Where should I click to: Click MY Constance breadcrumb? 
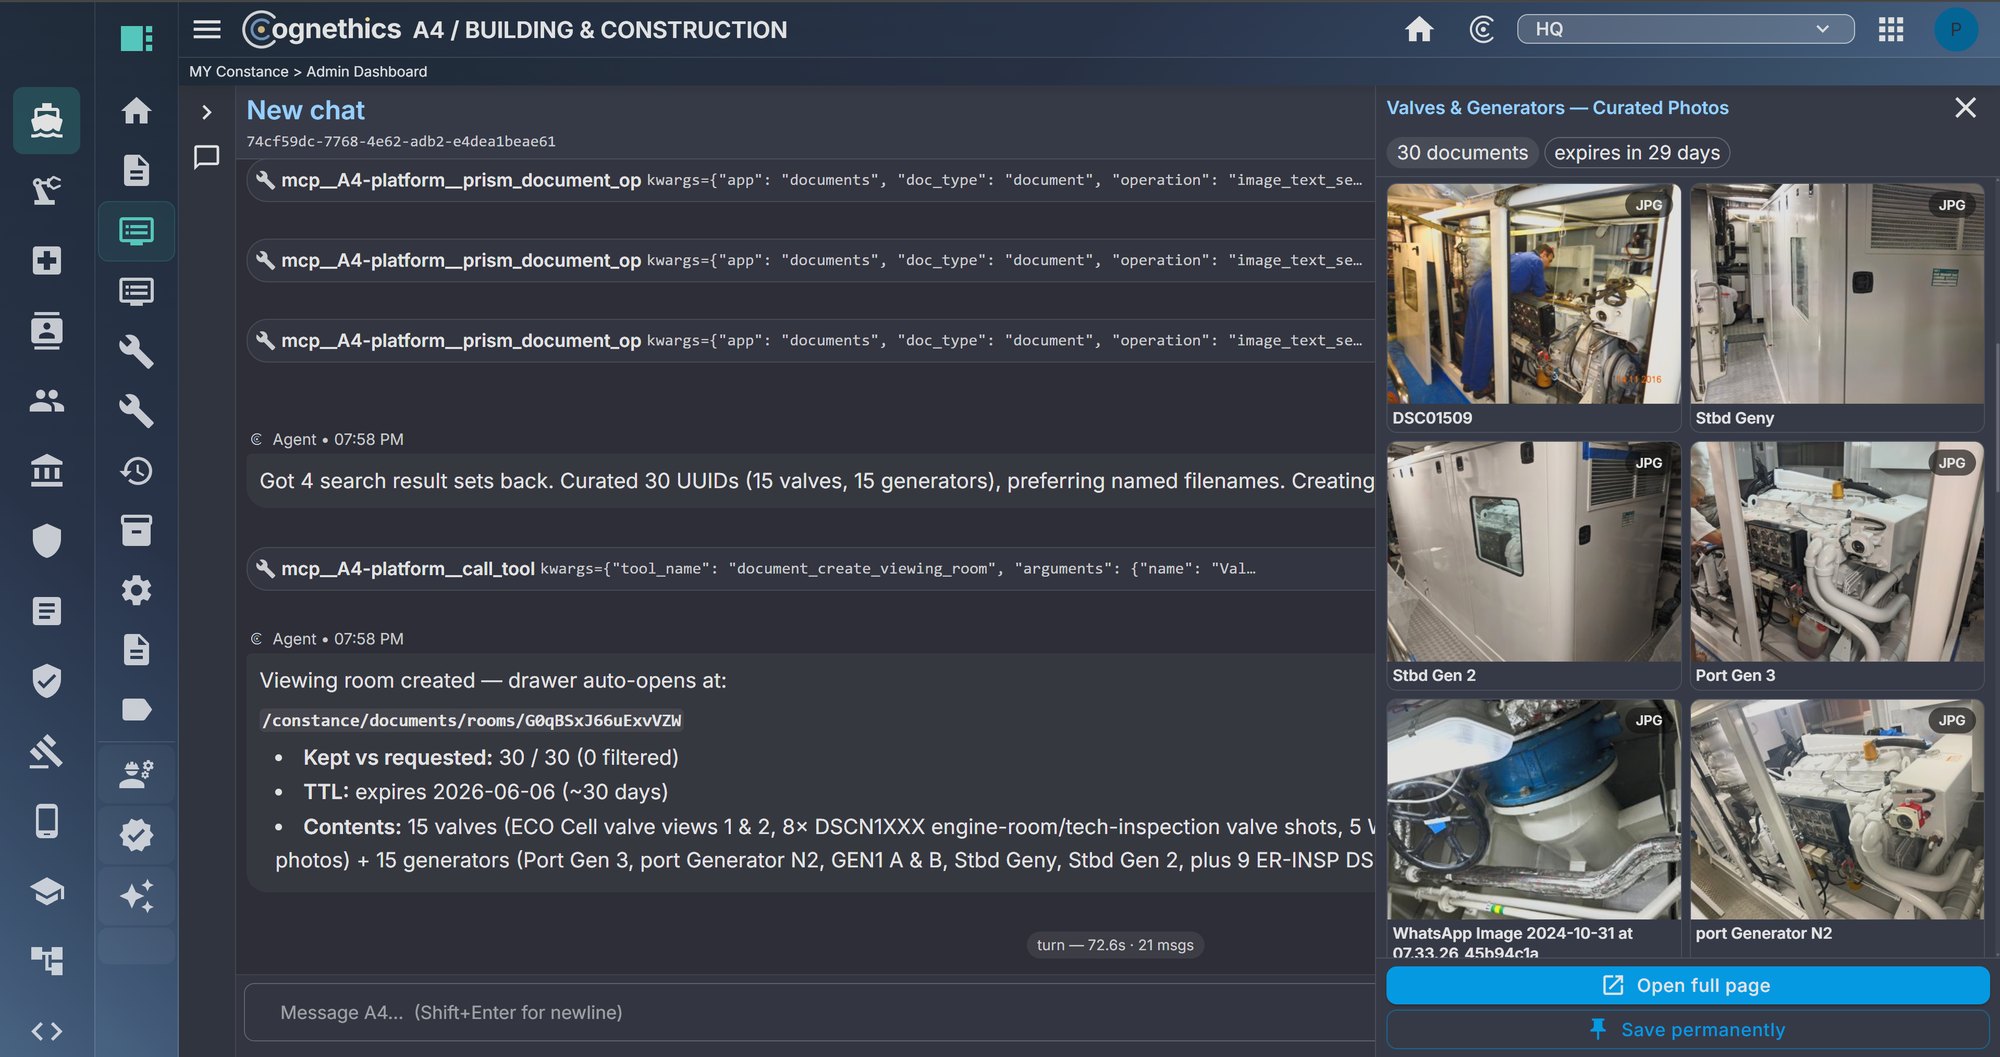point(238,72)
